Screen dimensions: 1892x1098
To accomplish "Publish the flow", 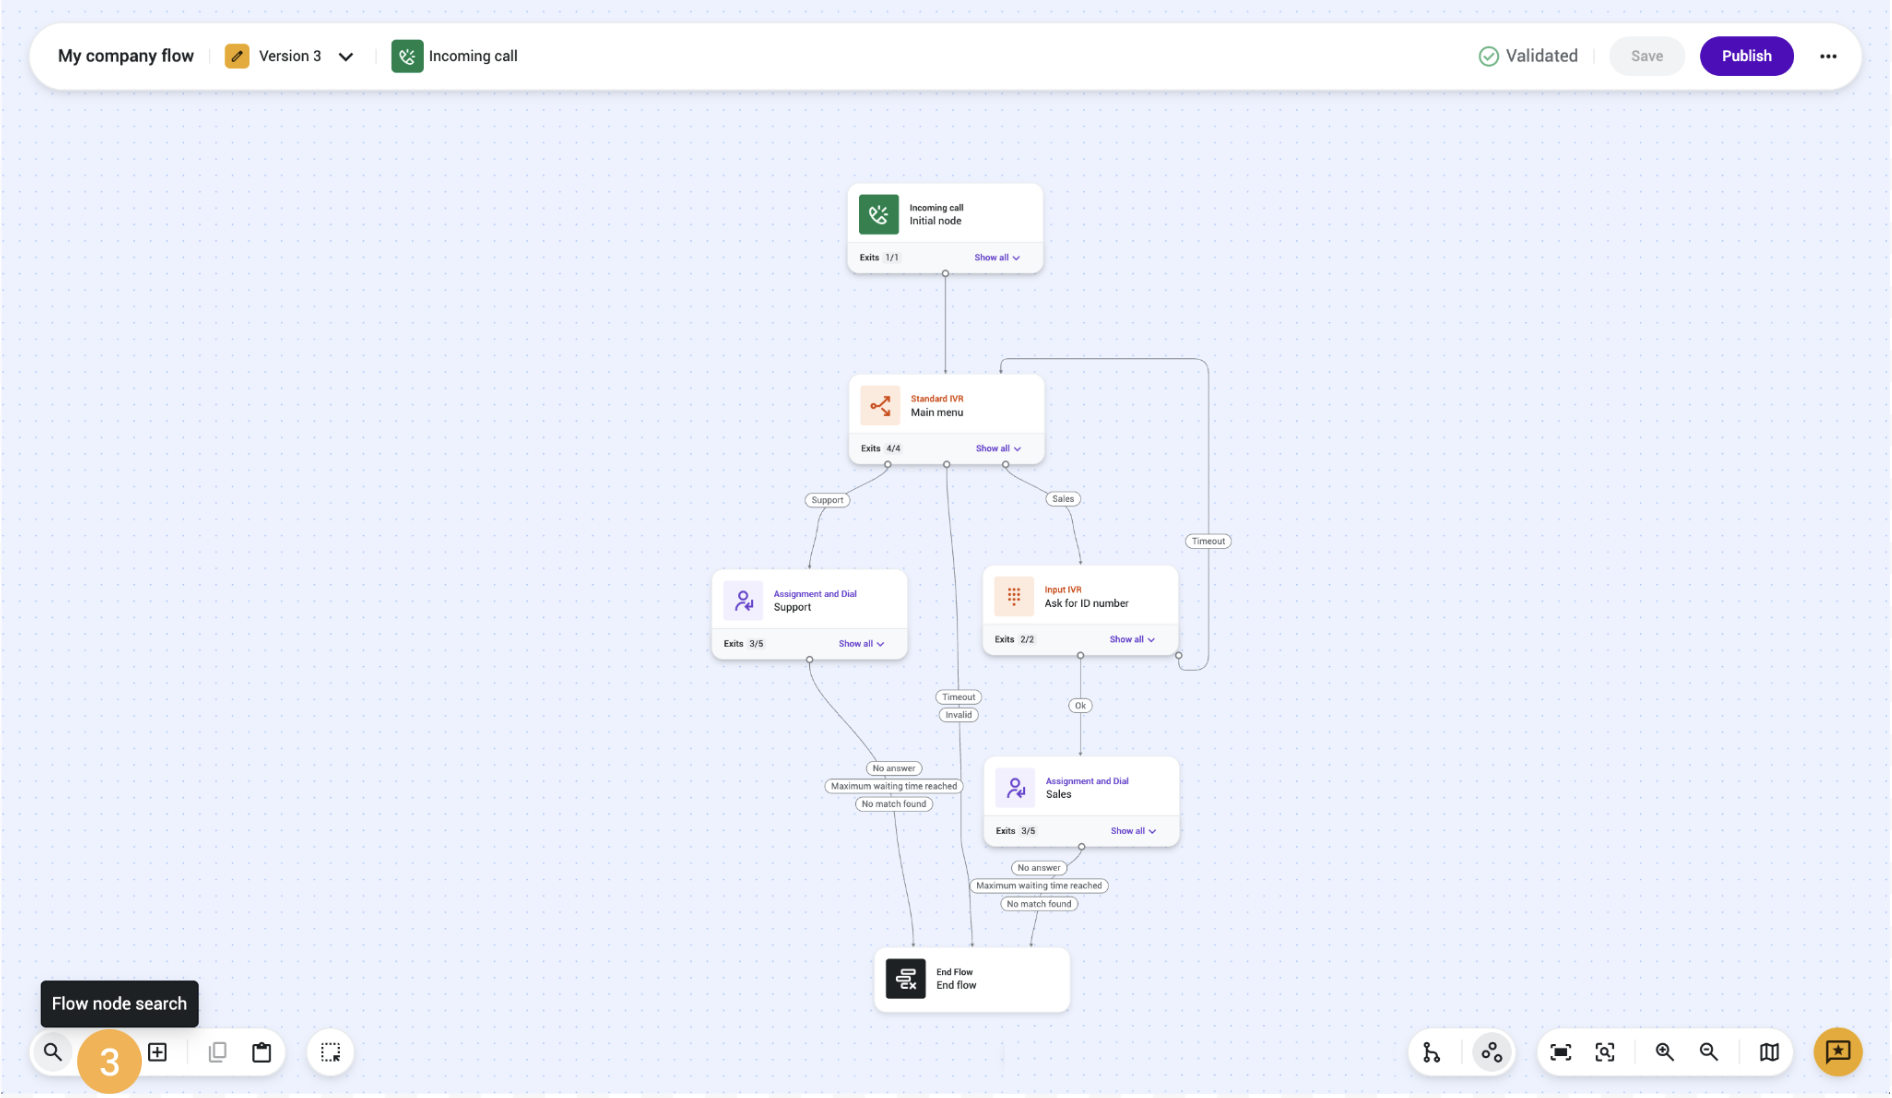I will [1746, 56].
